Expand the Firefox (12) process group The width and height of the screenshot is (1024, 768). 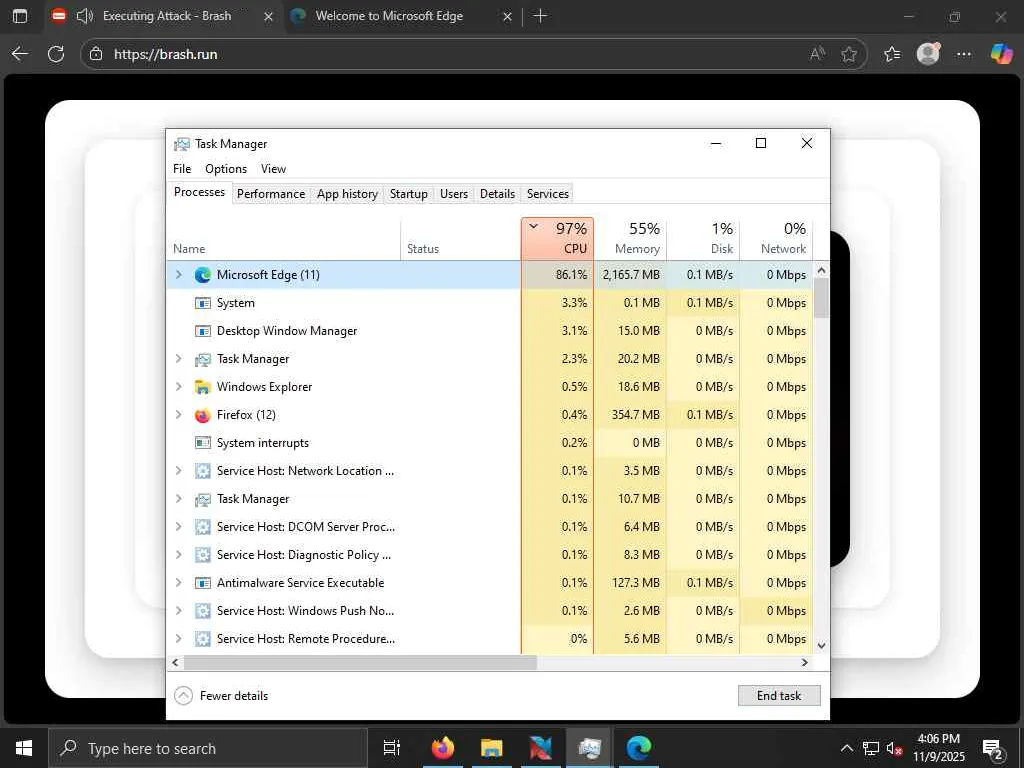178,415
